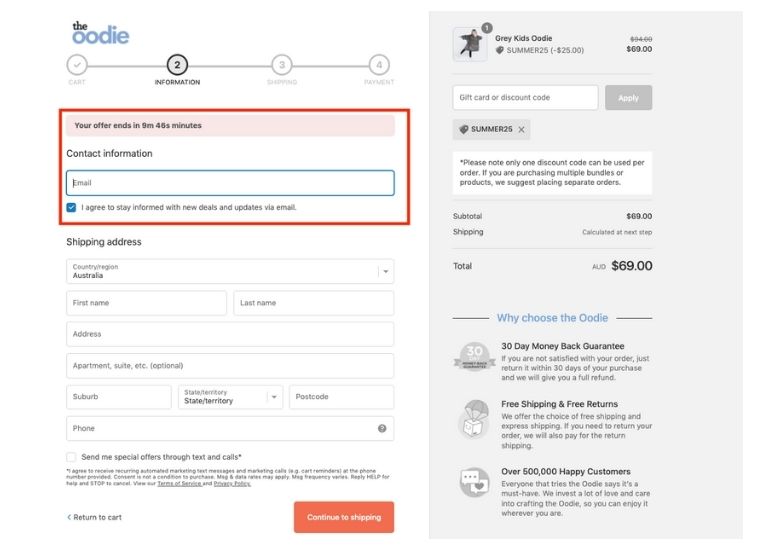This screenshot has height=550, width=770.
Task: Go to step 3 Shipping
Action: 282,65
